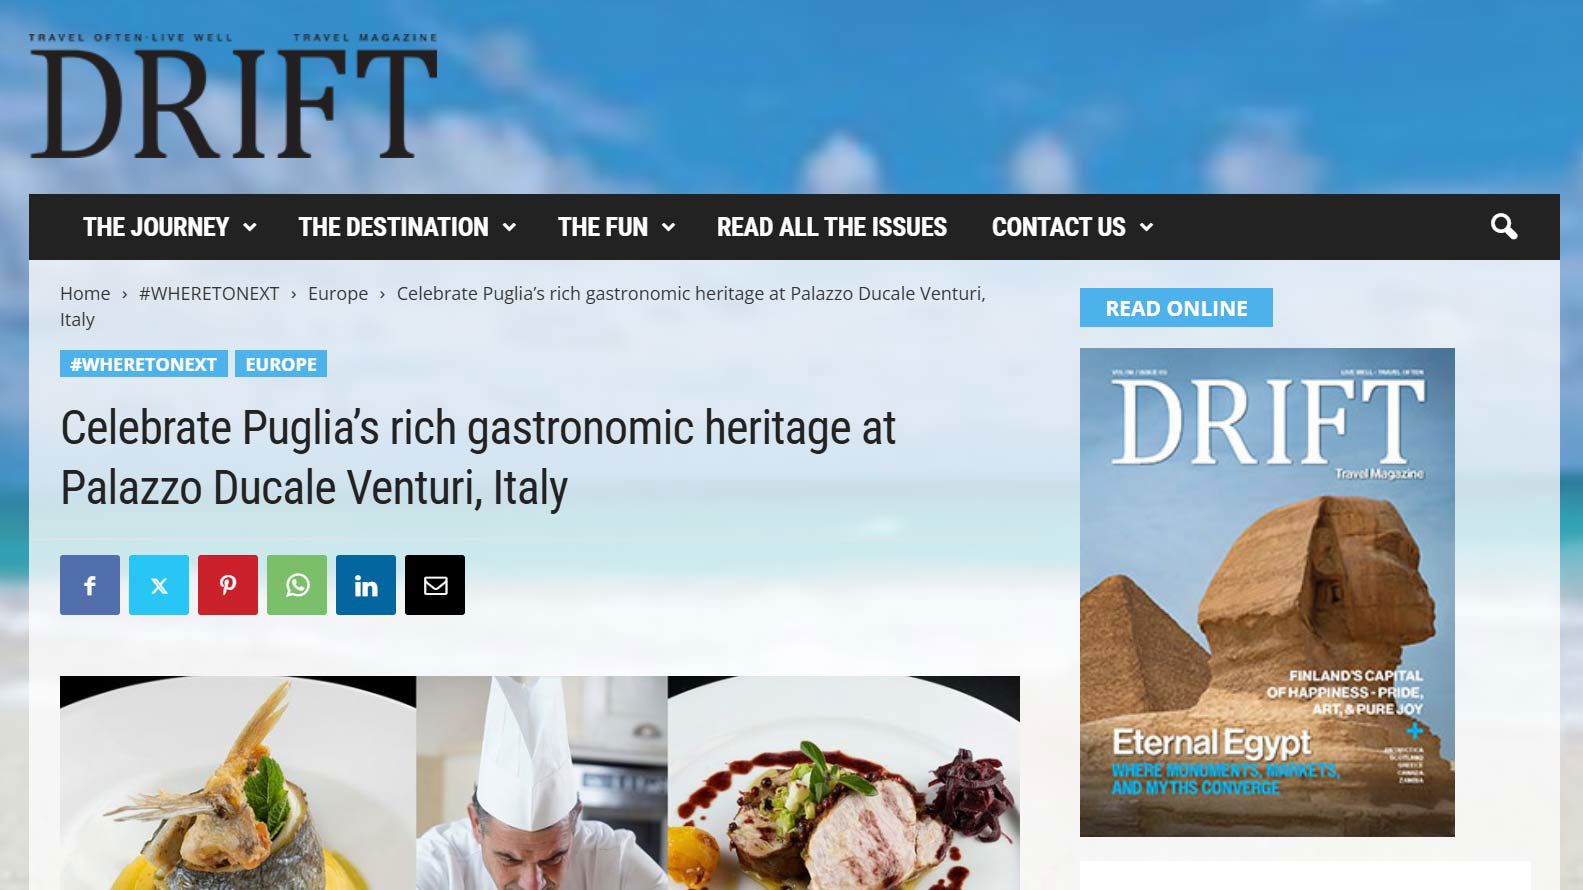The width and height of the screenshot is (1583, 890).
Task: Open Europe breadcrumb link
Action: 338,294
